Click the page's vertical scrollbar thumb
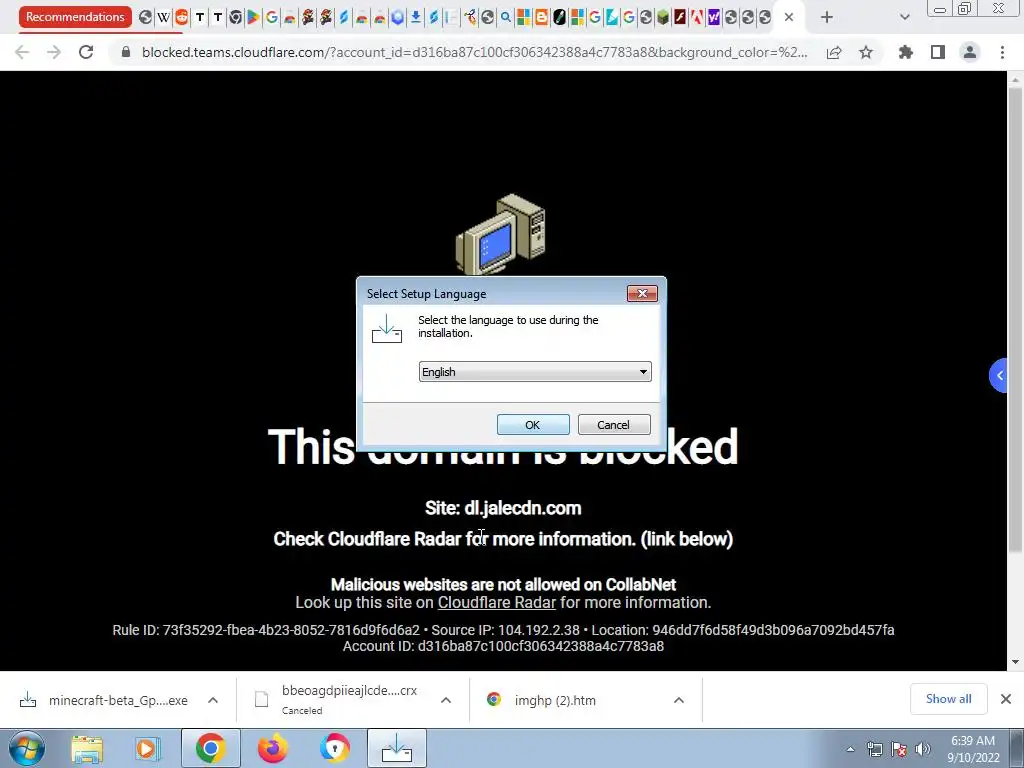1024x768 pixels. 1015,320
